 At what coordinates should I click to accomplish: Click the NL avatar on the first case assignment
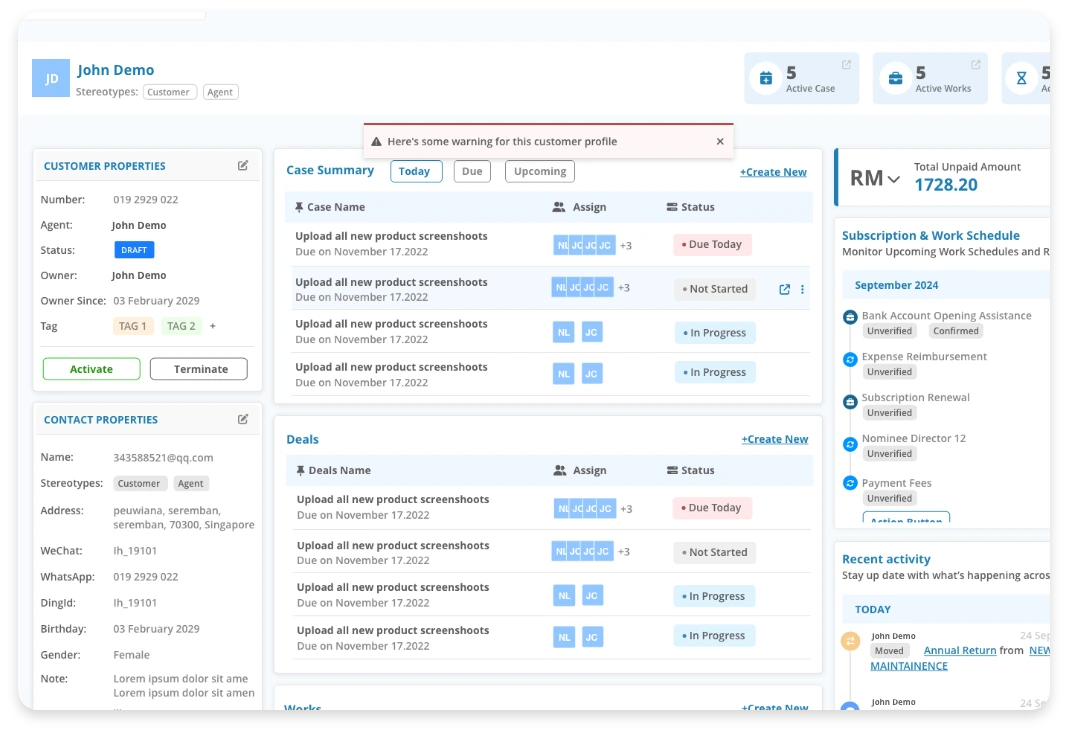click(x=560, y=244)
